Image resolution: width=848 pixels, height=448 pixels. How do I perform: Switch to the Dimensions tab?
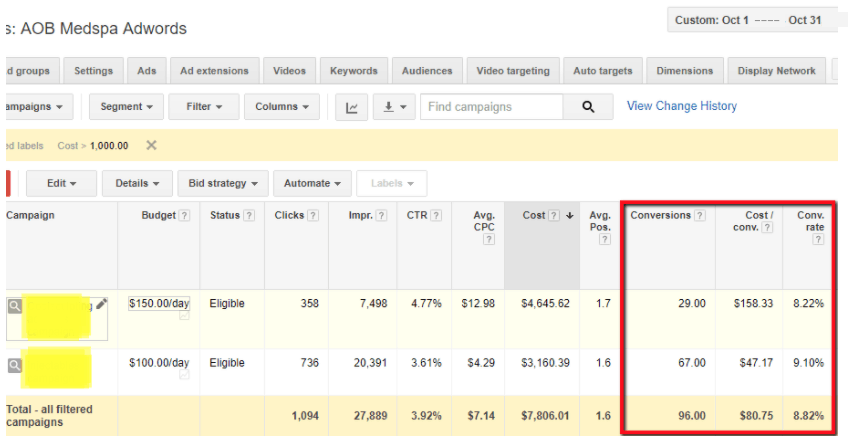(x=685, y=71)
